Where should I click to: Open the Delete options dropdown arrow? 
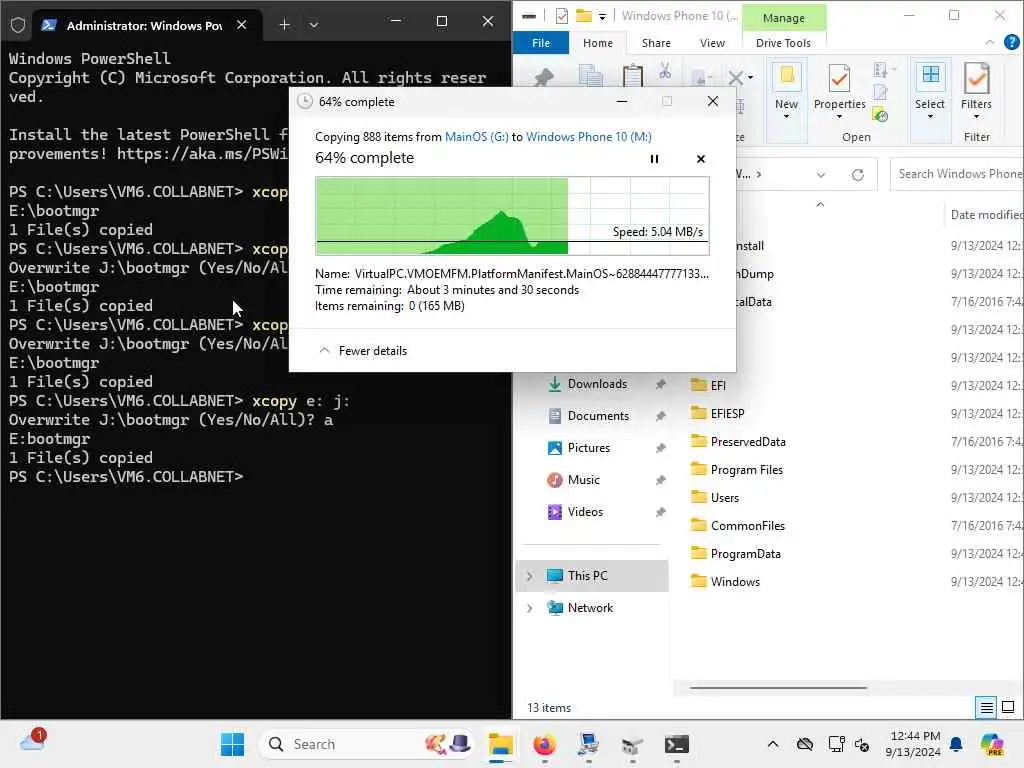point(750,78)
